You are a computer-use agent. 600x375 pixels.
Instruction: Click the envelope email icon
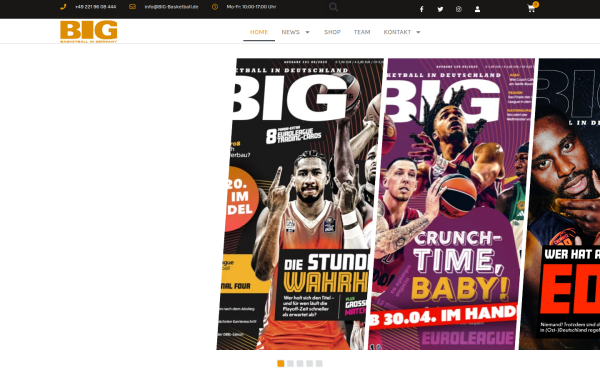coord(132,7)
